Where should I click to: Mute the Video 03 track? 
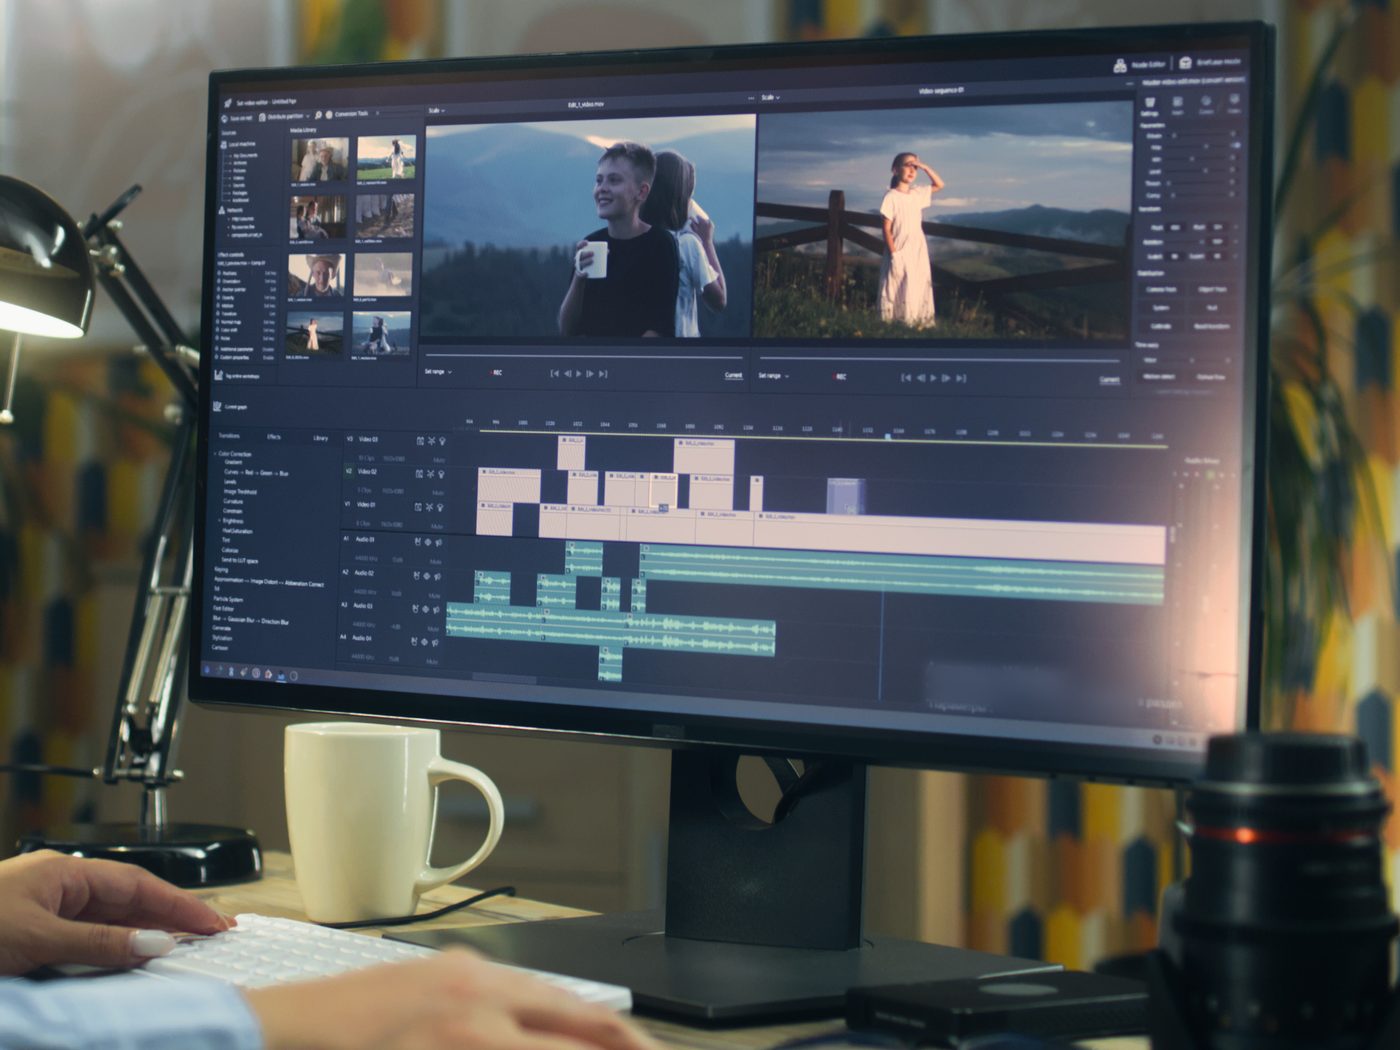[439, 460]
